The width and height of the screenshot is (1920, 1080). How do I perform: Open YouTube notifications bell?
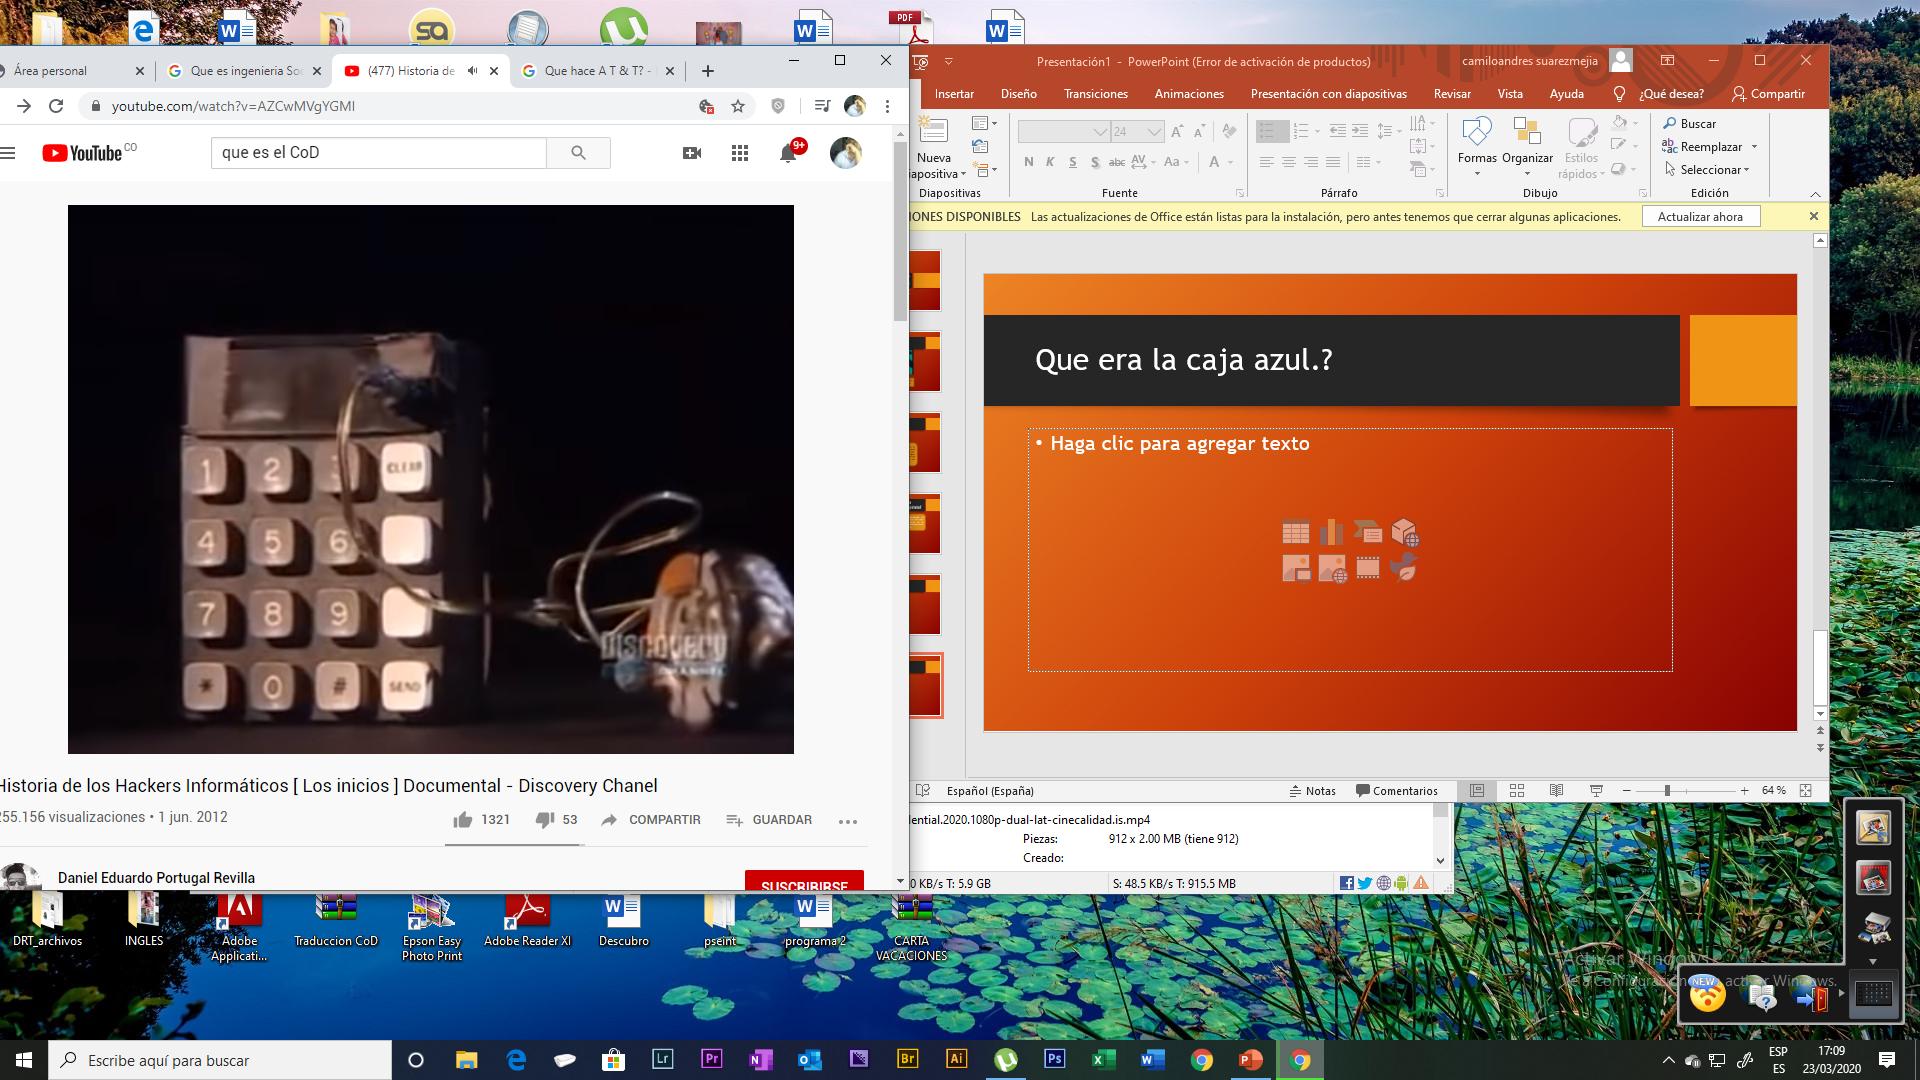pos(788,153)
